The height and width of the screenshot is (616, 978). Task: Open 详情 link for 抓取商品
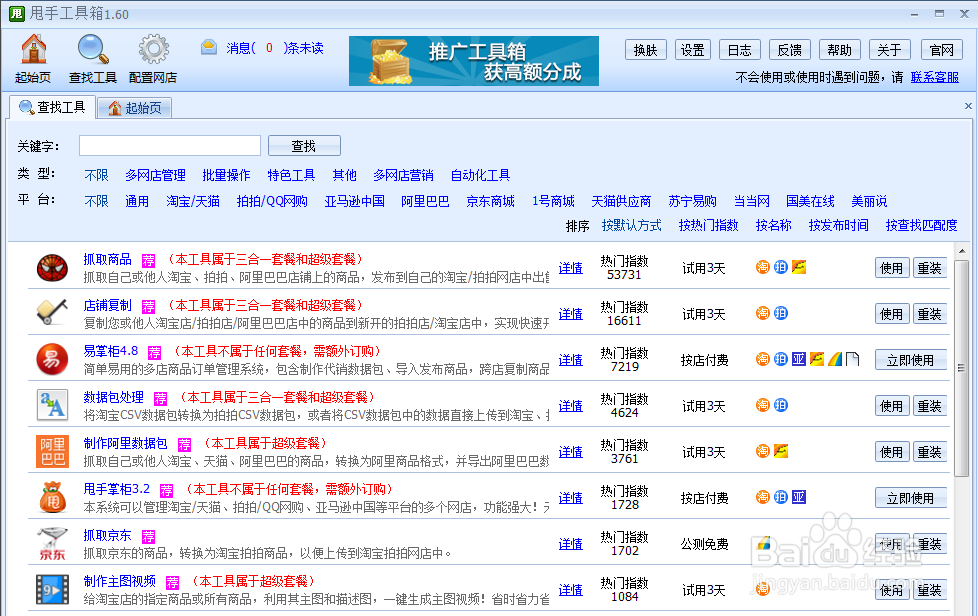tap(571, 268)
